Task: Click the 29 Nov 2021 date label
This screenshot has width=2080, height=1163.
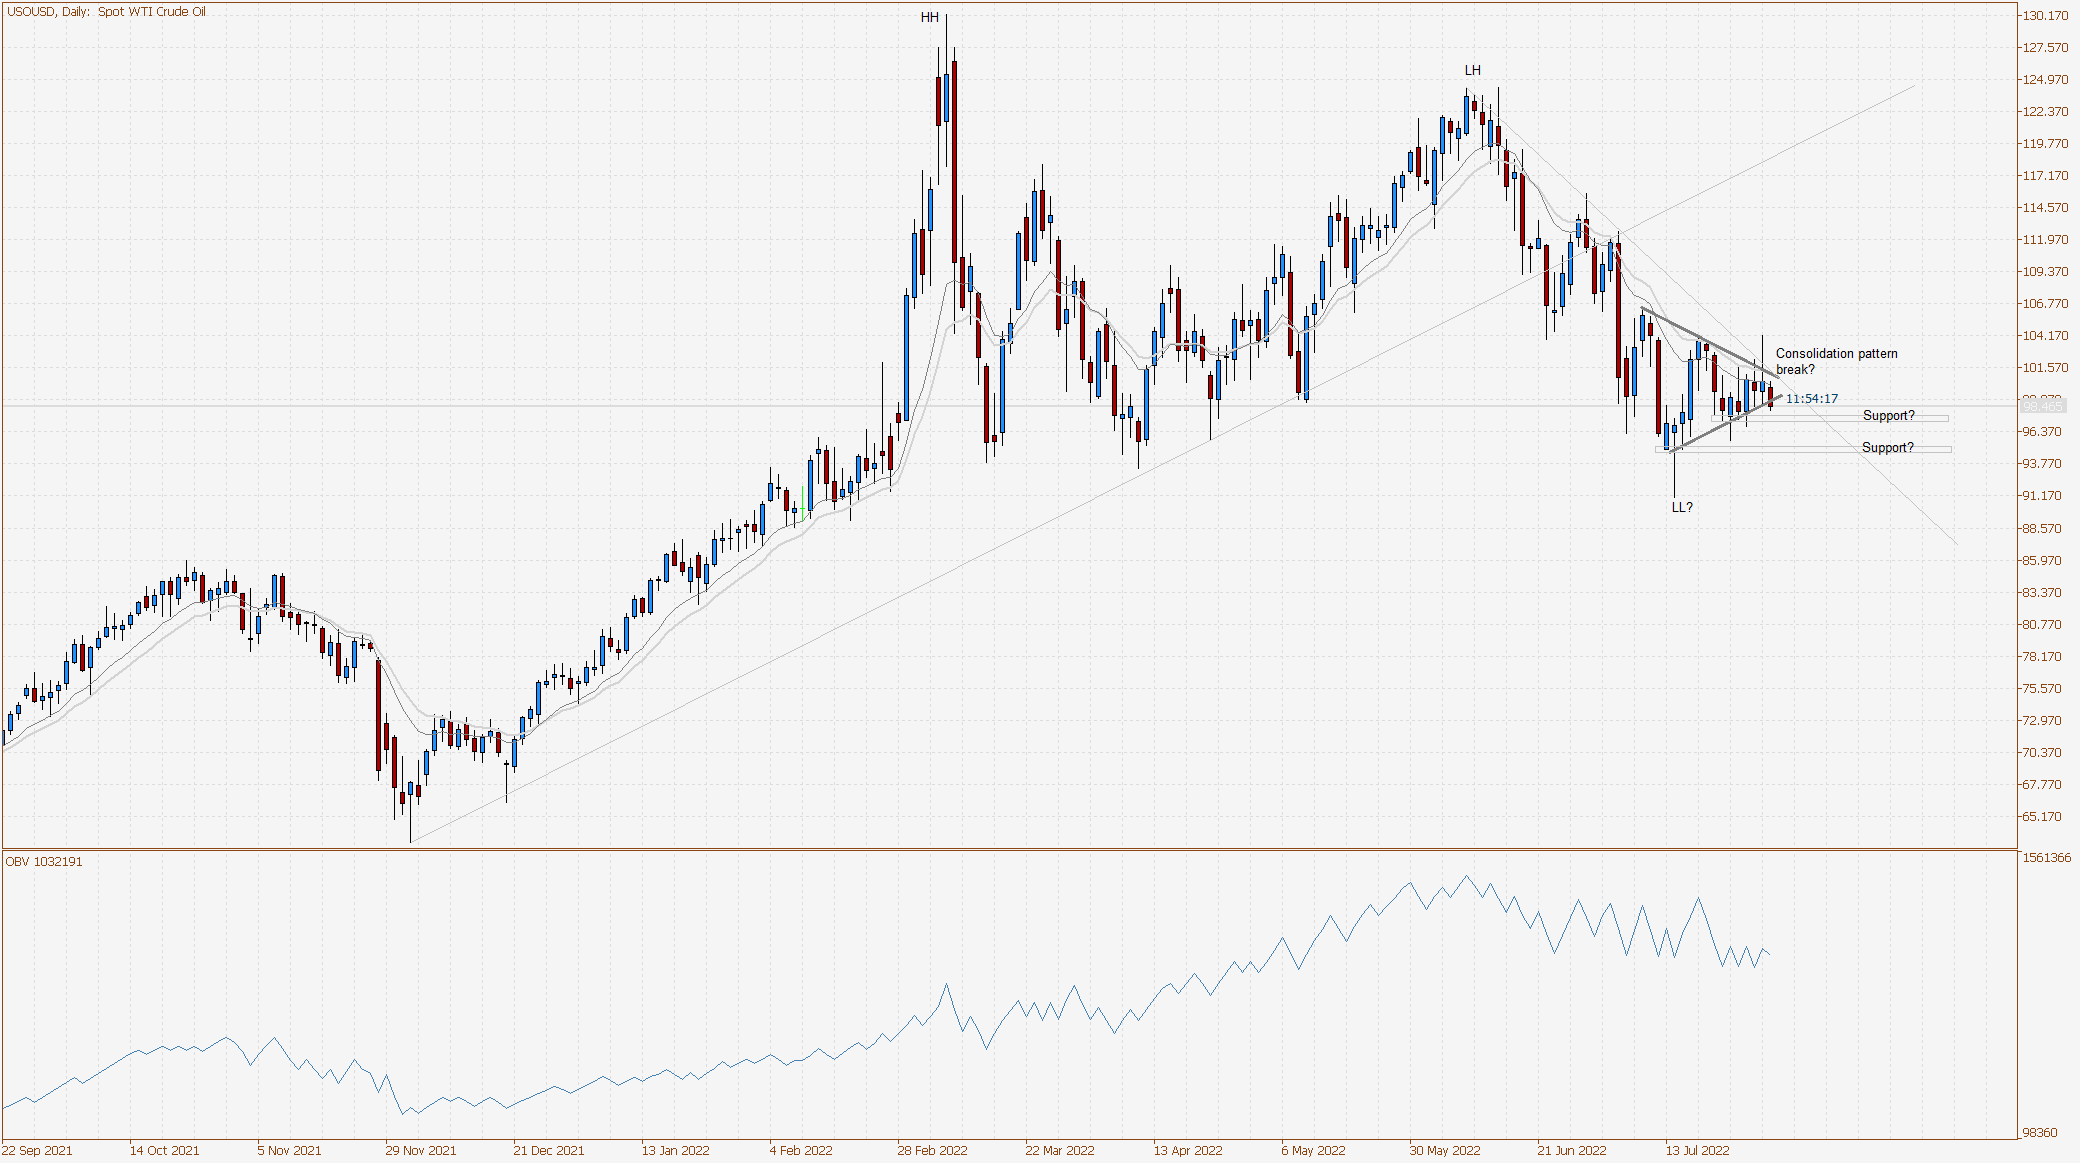Action: [421, 1150]
